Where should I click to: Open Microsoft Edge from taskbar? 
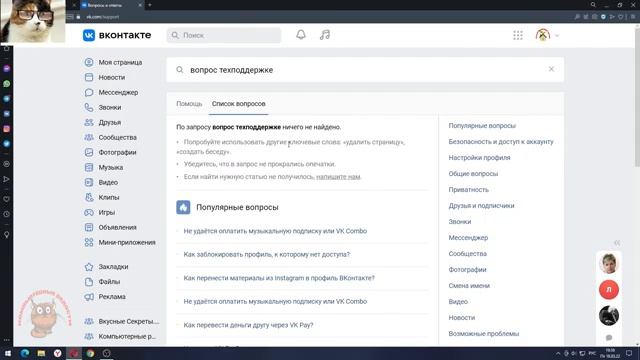coord(25,353)
